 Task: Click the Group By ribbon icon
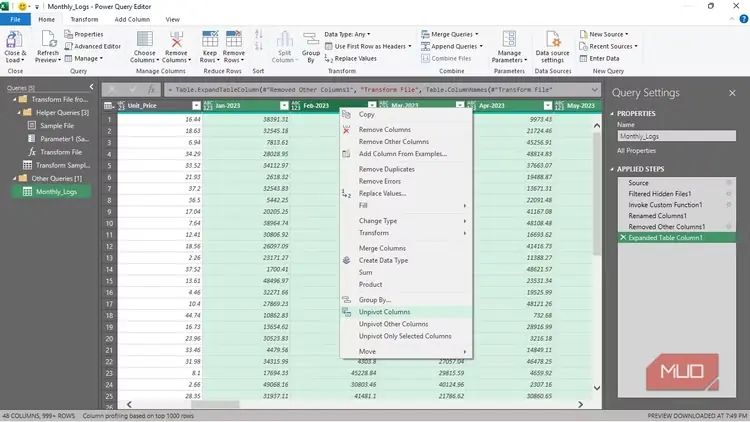311,40
